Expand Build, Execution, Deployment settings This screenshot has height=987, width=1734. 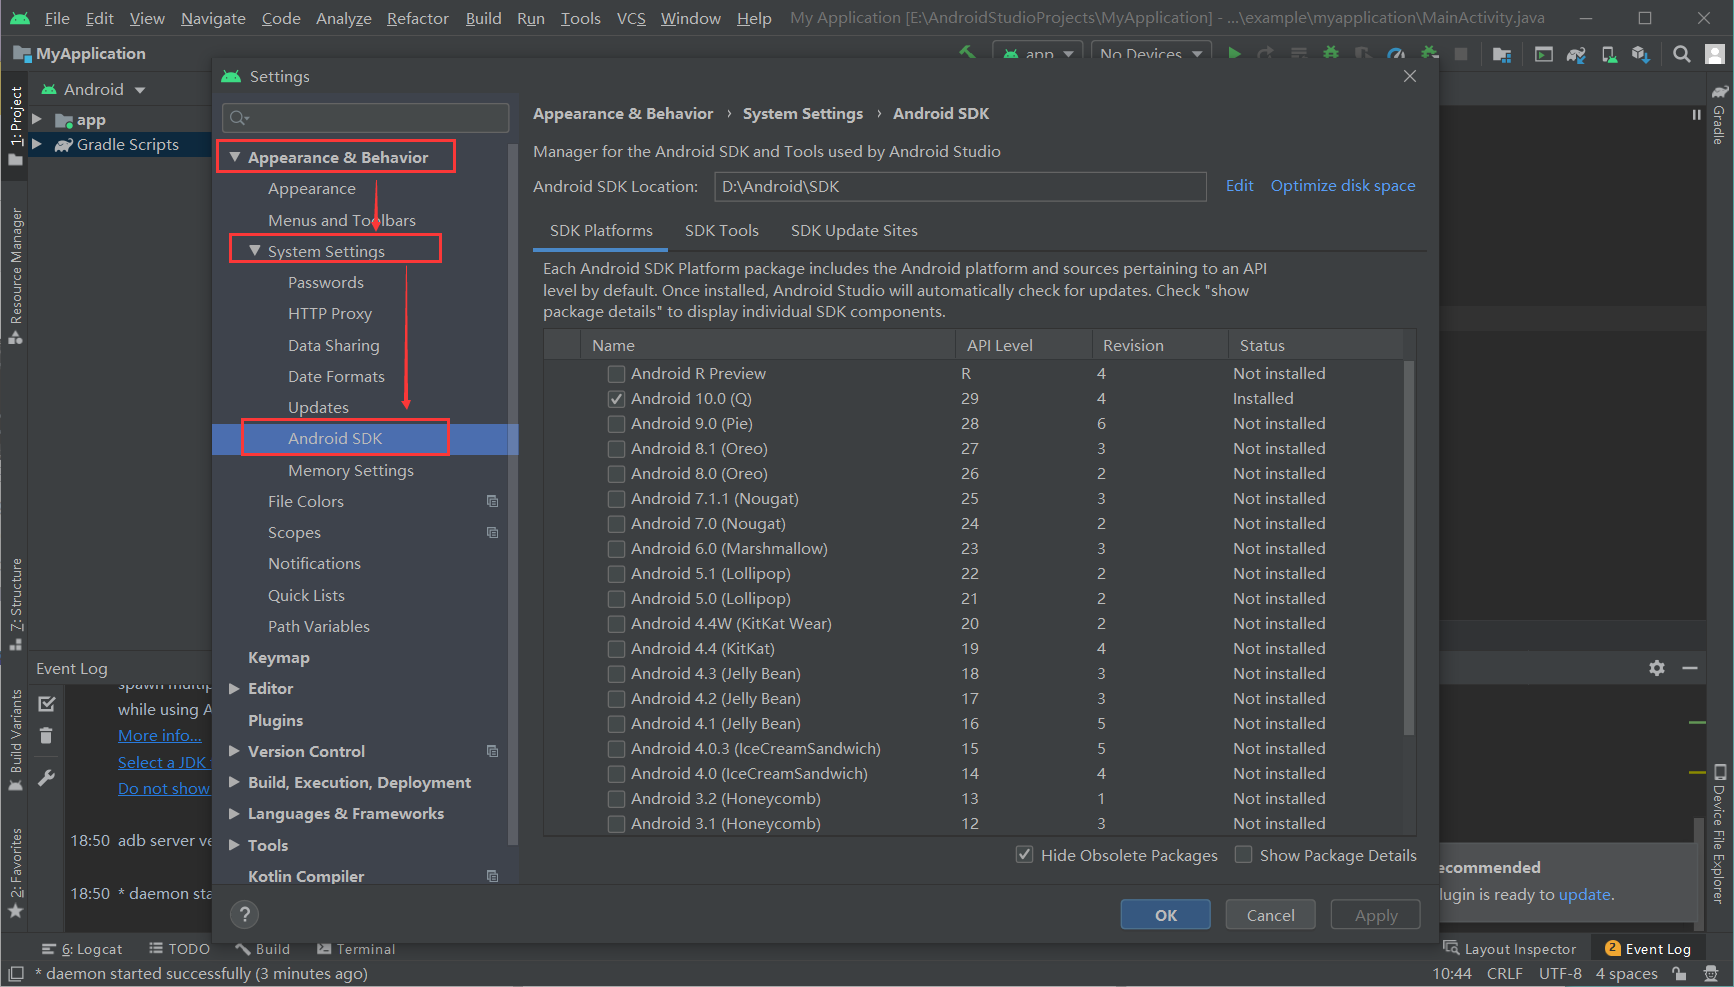233,782
